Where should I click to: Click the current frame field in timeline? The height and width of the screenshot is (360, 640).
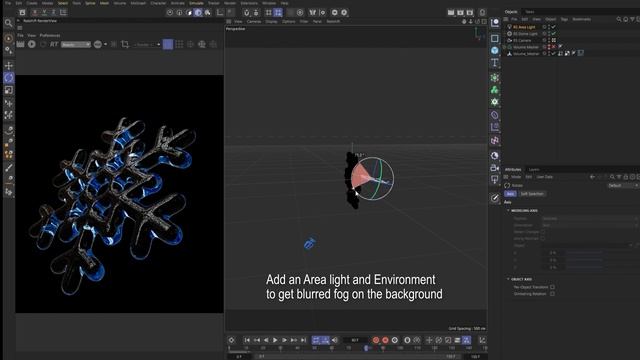tap(355, 340)
